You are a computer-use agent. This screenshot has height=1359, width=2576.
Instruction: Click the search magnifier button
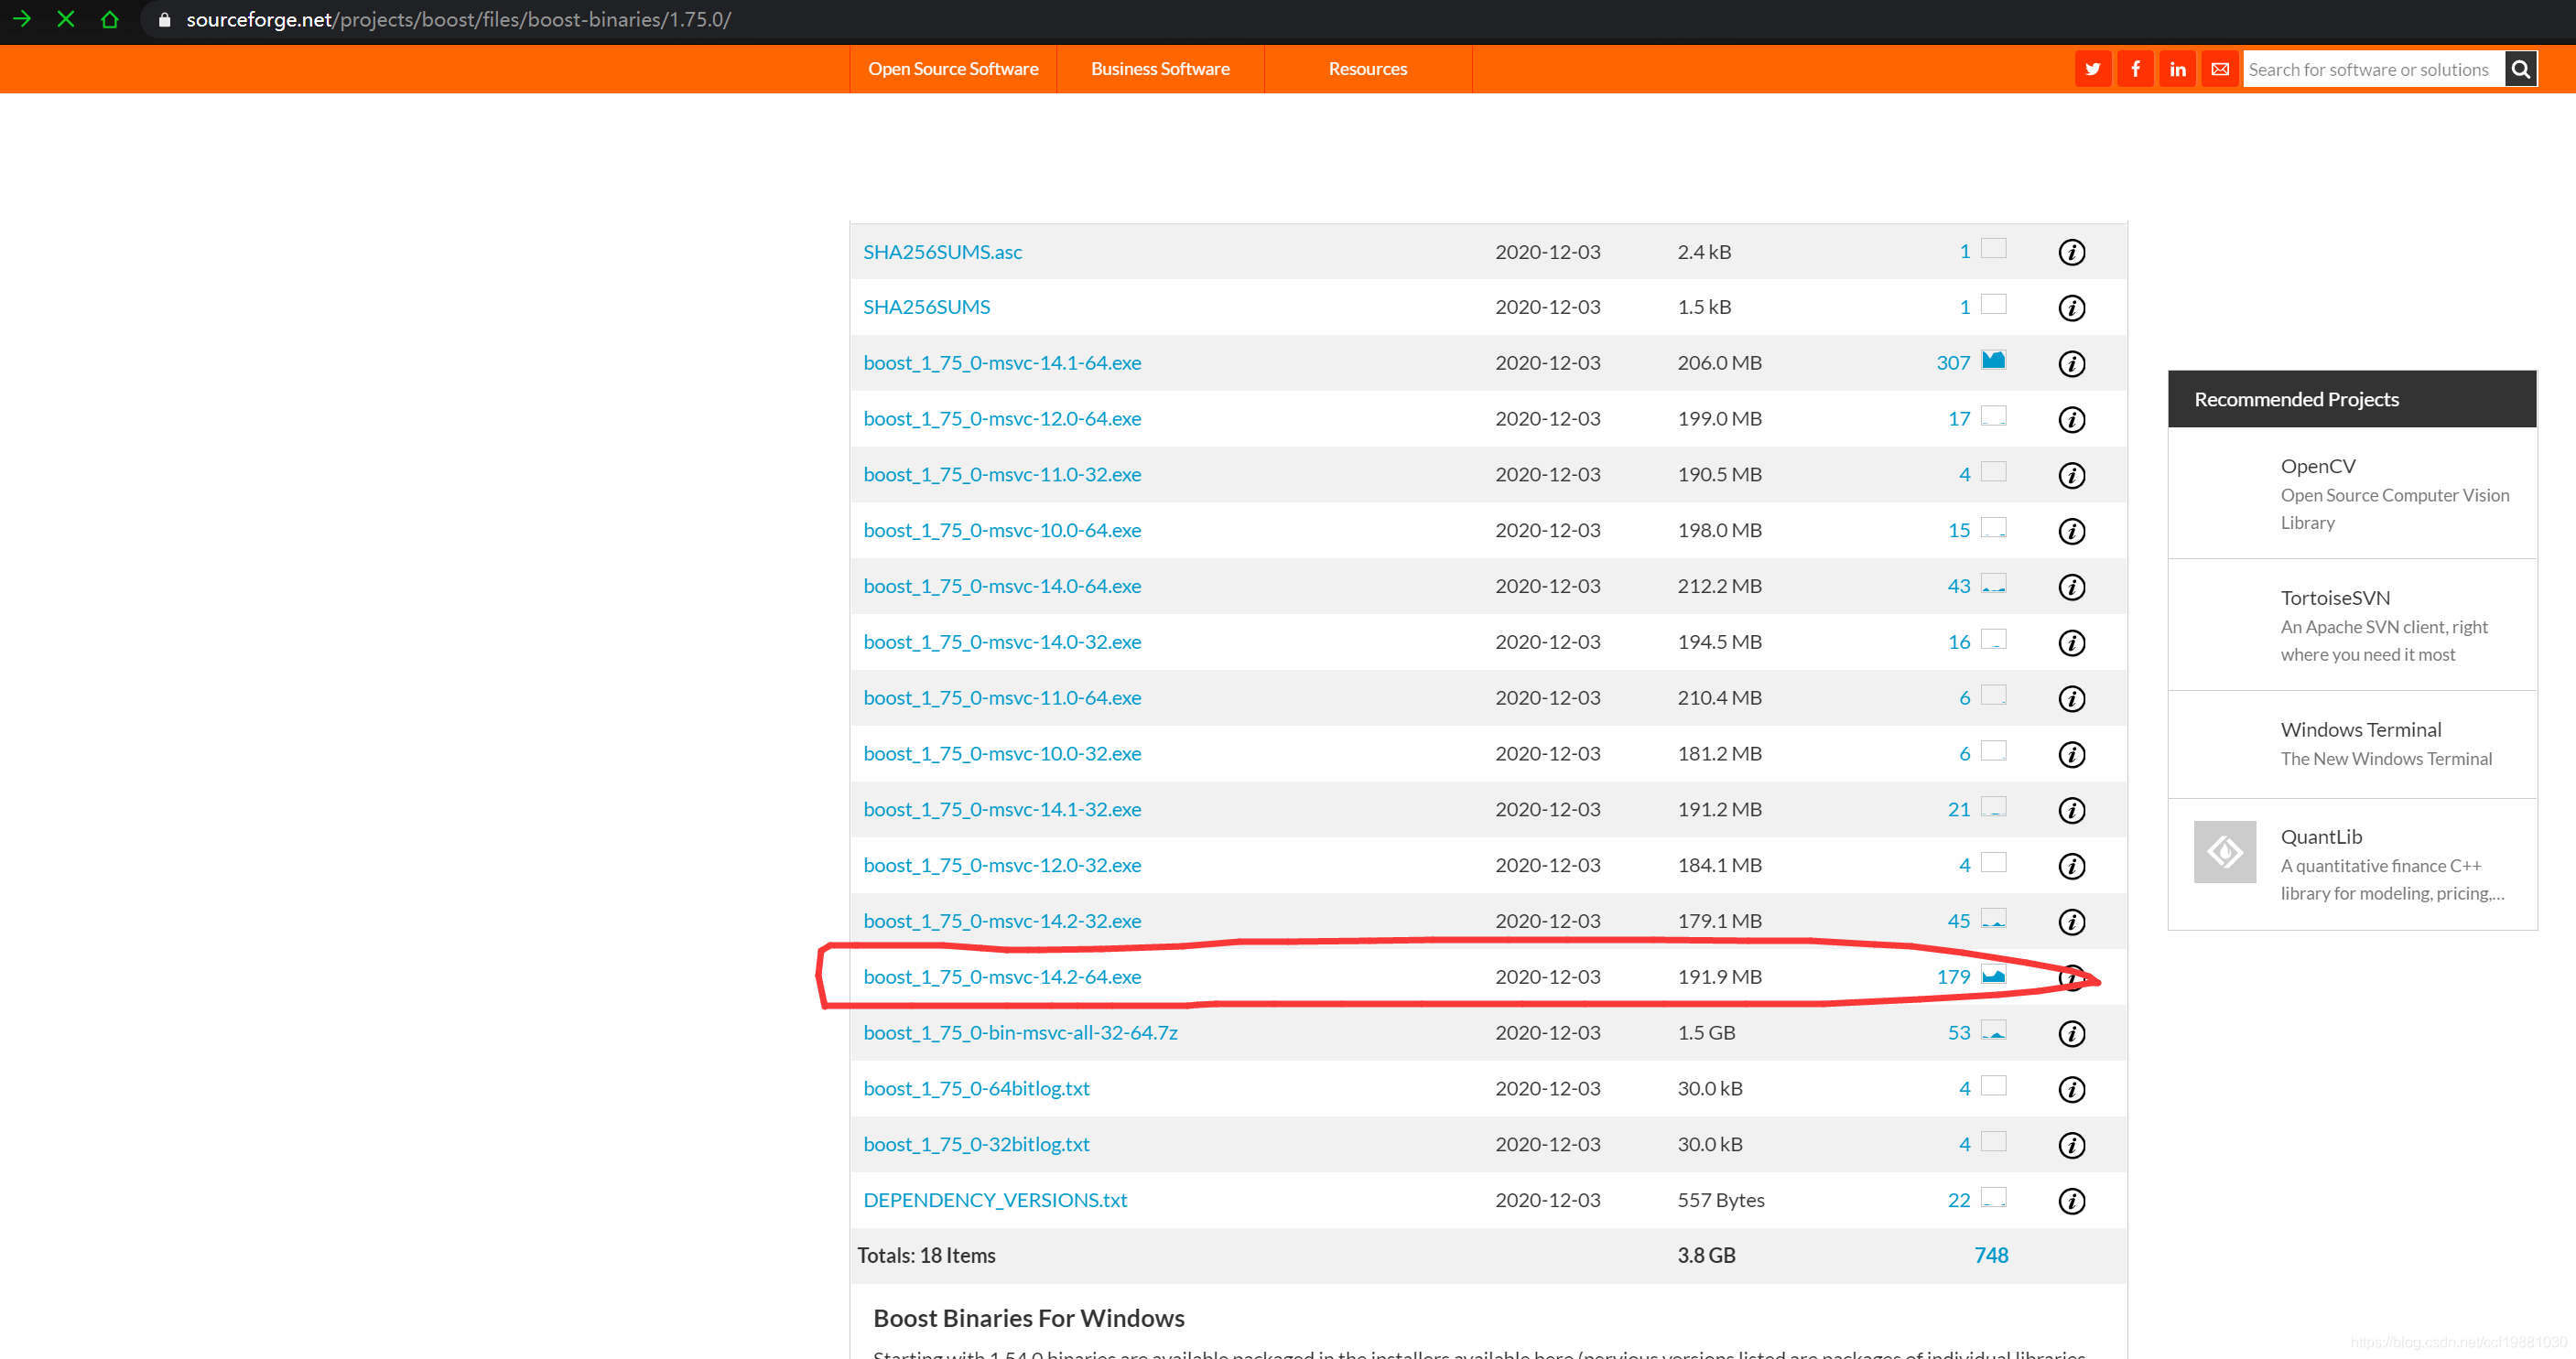(x=2520, y=69)
